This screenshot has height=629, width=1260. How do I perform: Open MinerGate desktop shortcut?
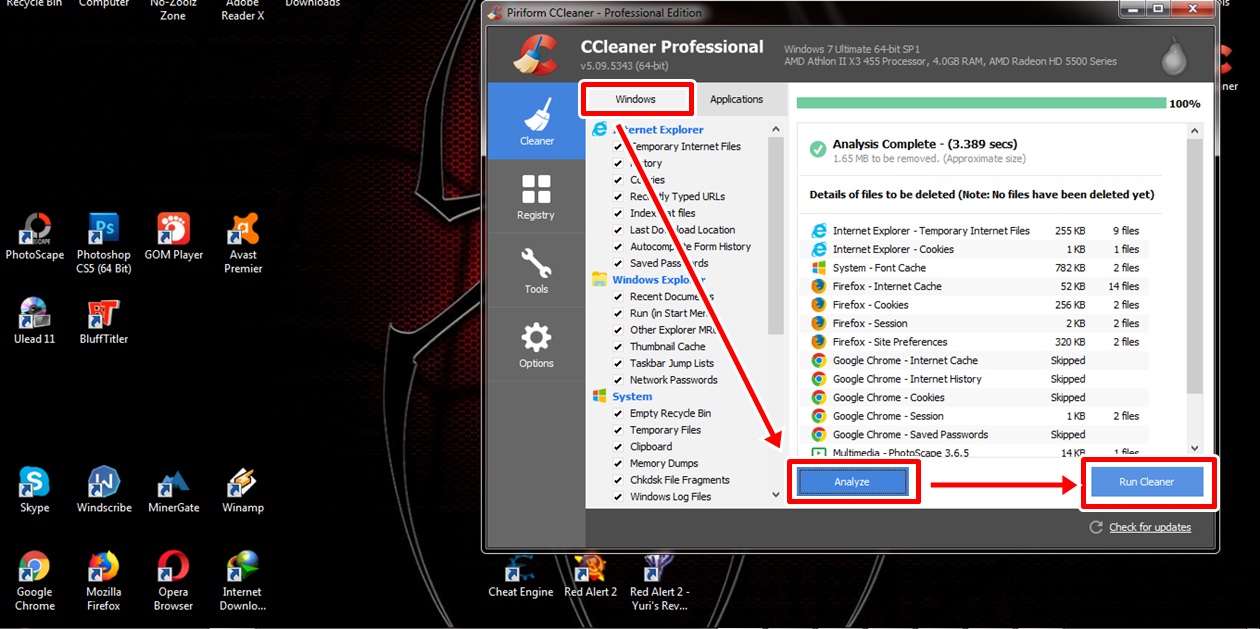pyautogui.click(x=173, y=490)
